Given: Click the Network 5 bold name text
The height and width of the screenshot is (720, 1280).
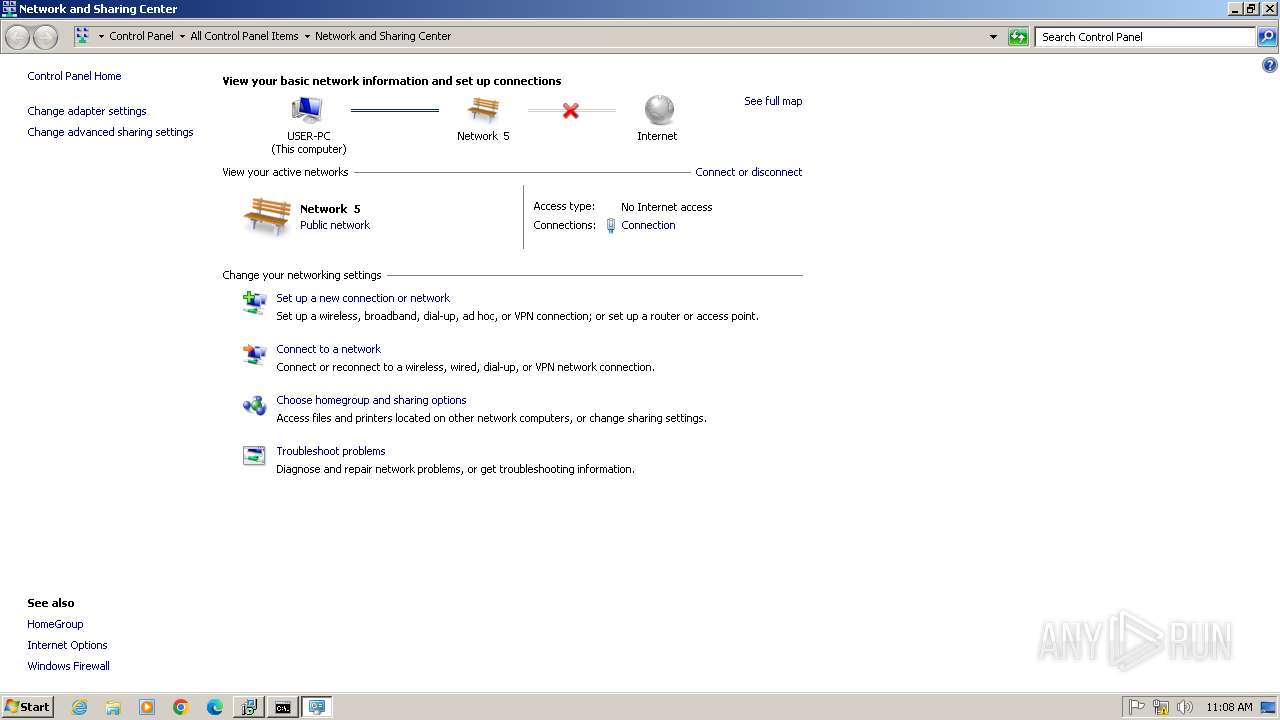Looking at the screenshot, I should click(x=330, y=209).
